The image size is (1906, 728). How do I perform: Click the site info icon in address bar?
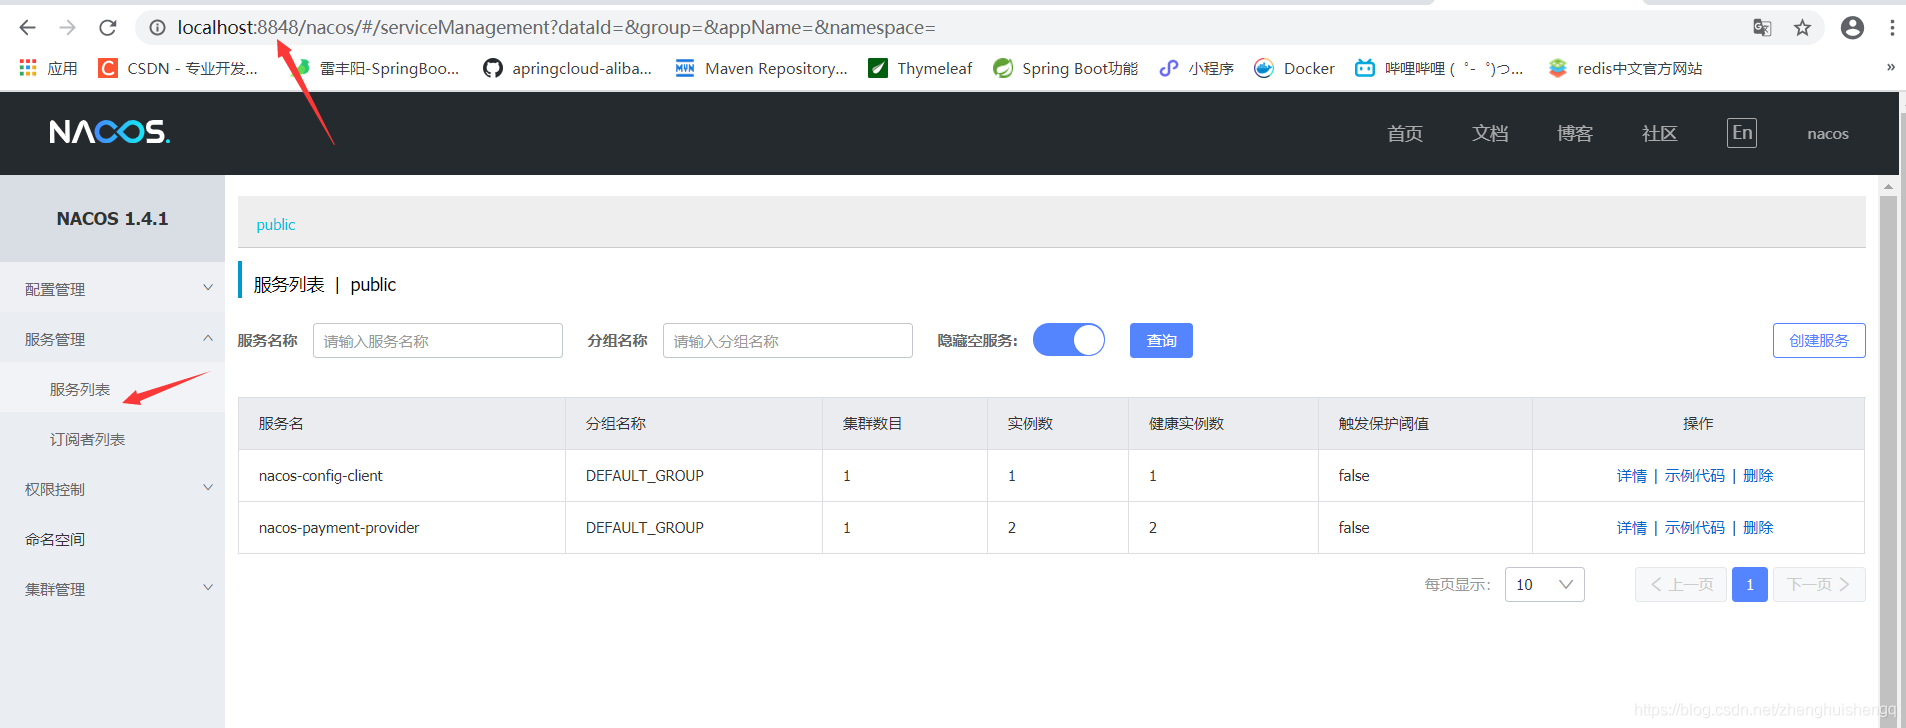point(157,28)
